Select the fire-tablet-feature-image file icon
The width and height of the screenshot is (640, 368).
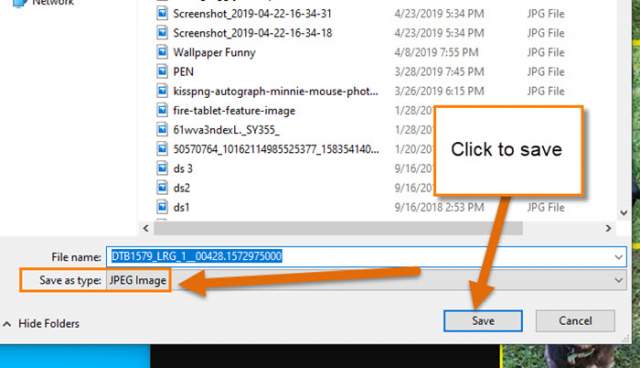point(162,110)
